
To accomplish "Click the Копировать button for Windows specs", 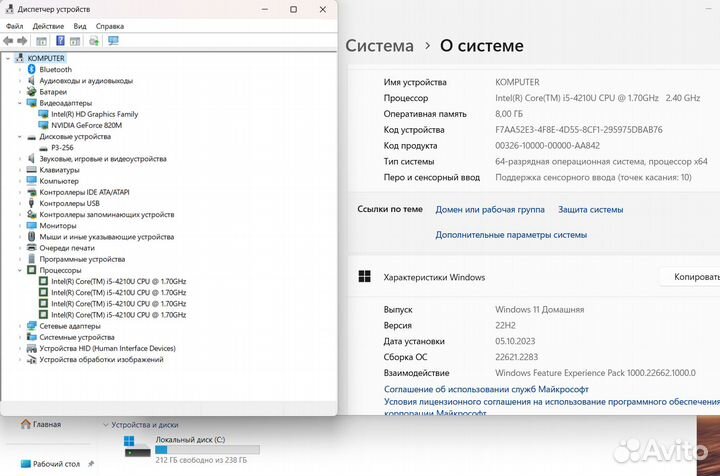I will click(691, 277).
